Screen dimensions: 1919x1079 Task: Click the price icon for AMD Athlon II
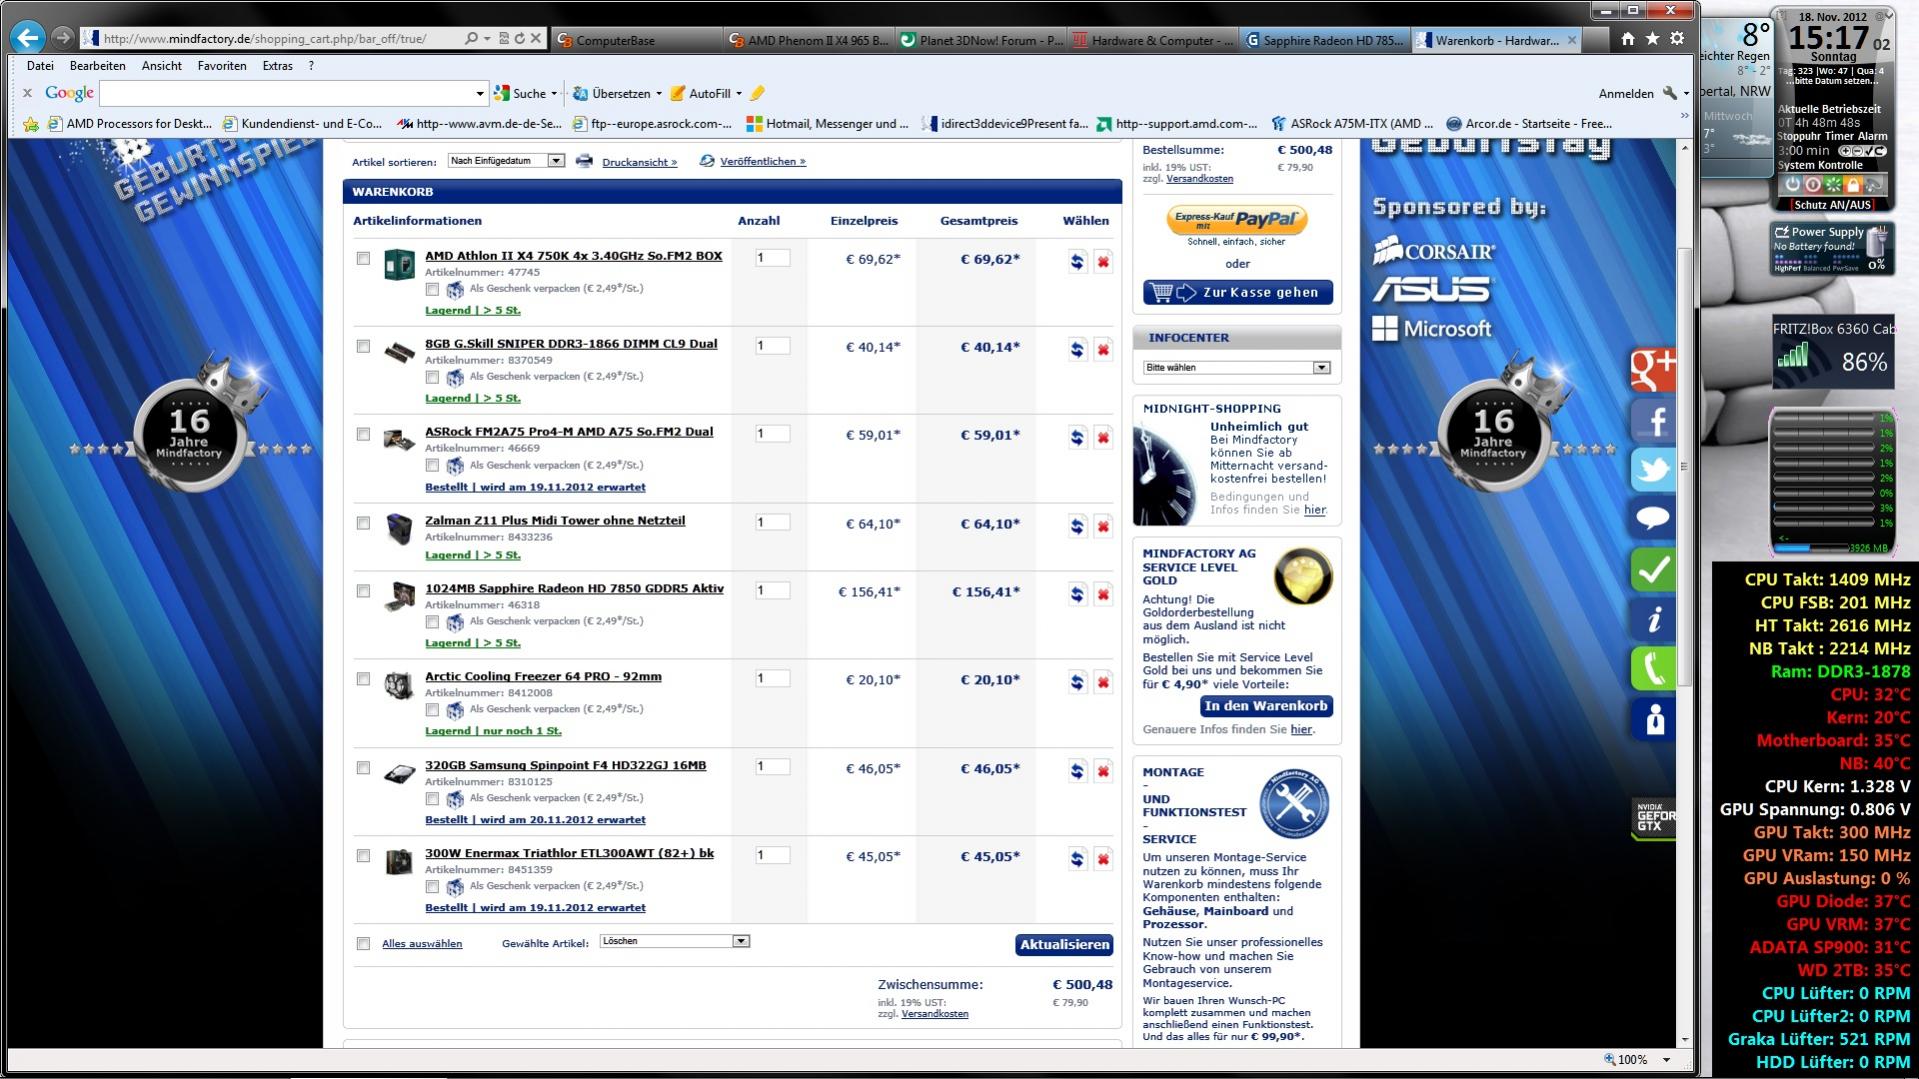point(1077,262)
